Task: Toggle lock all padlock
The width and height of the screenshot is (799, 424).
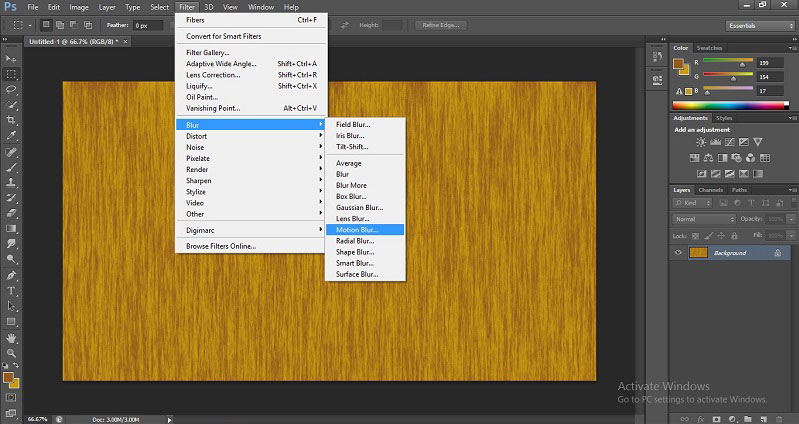Action: click(734, 236)
